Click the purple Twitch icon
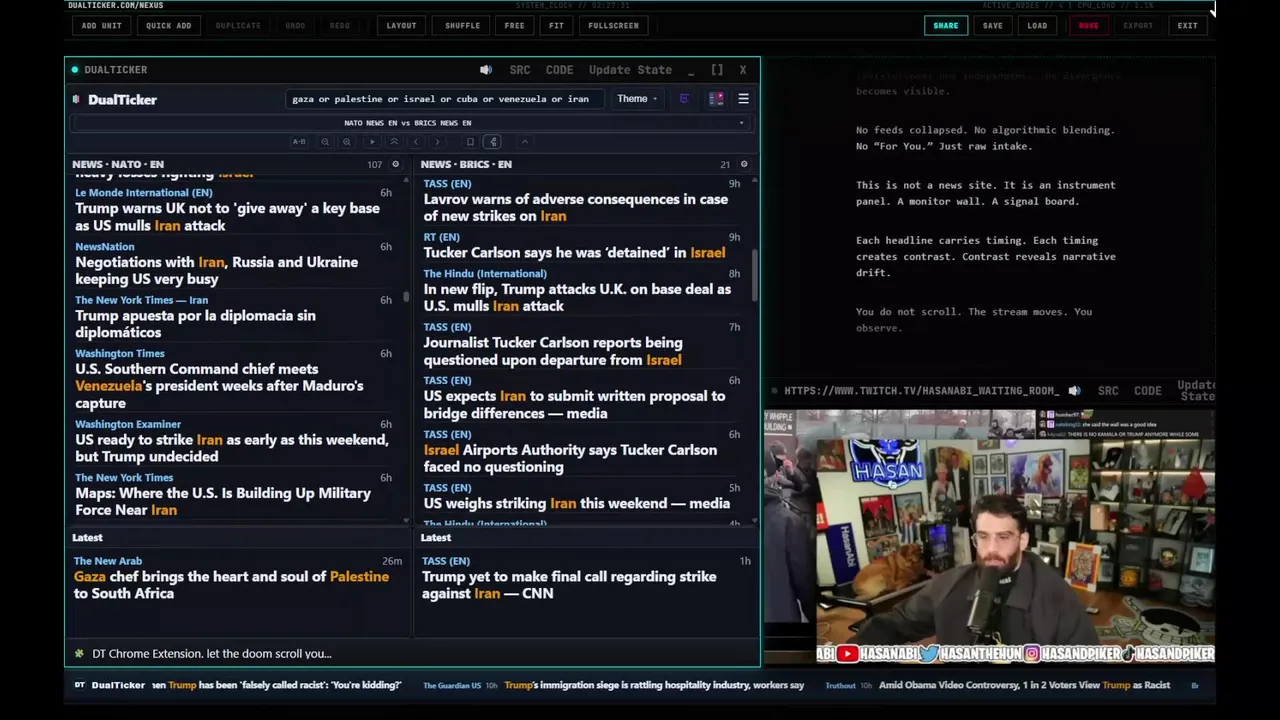The height and width of the screenshot is (720, 1280). click(684, 99)
